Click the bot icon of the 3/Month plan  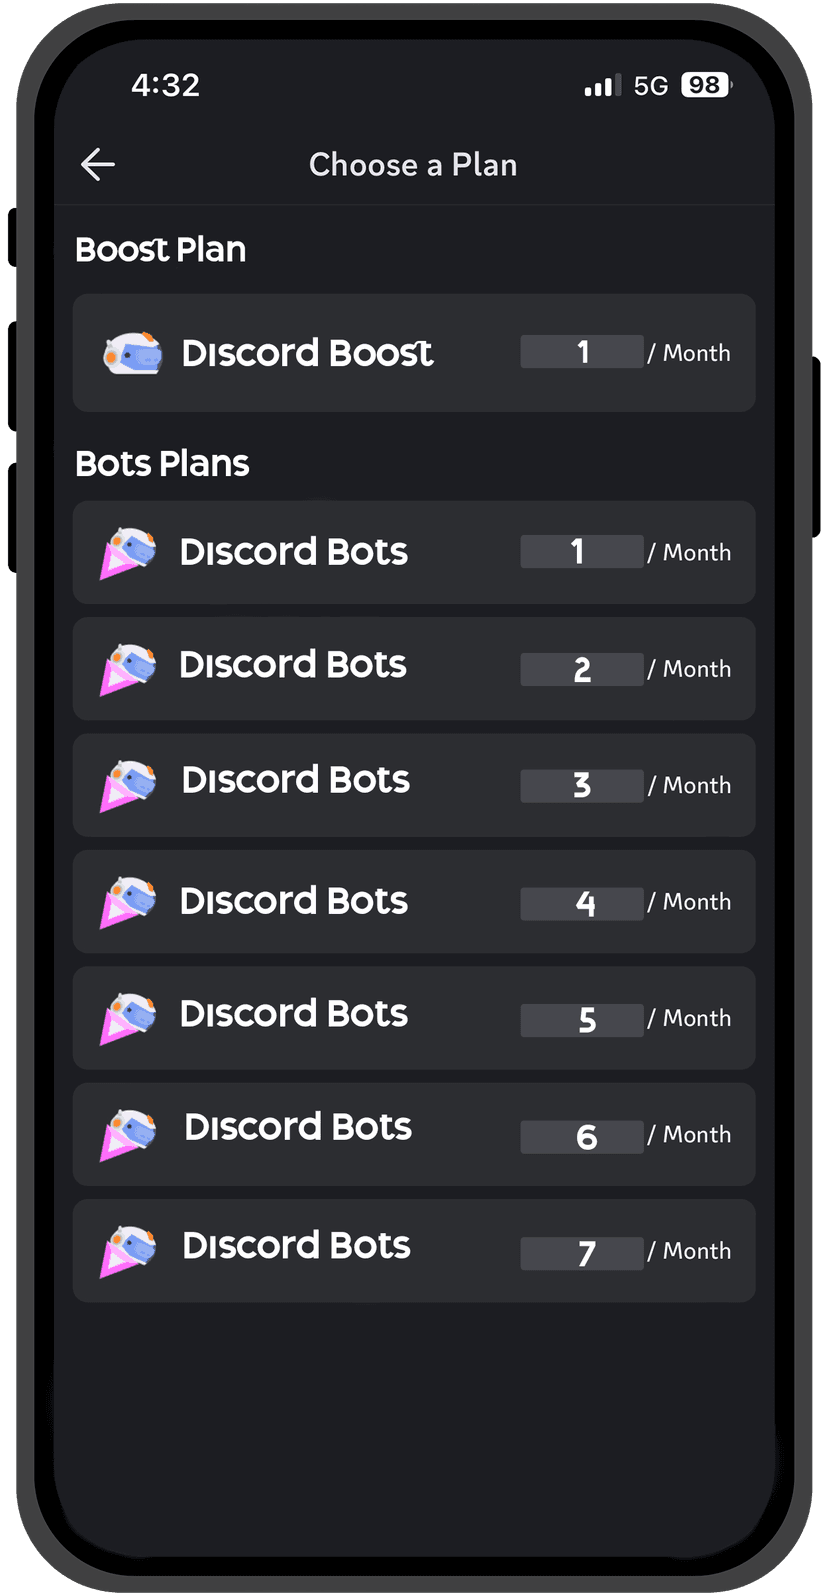pos(128,786)
